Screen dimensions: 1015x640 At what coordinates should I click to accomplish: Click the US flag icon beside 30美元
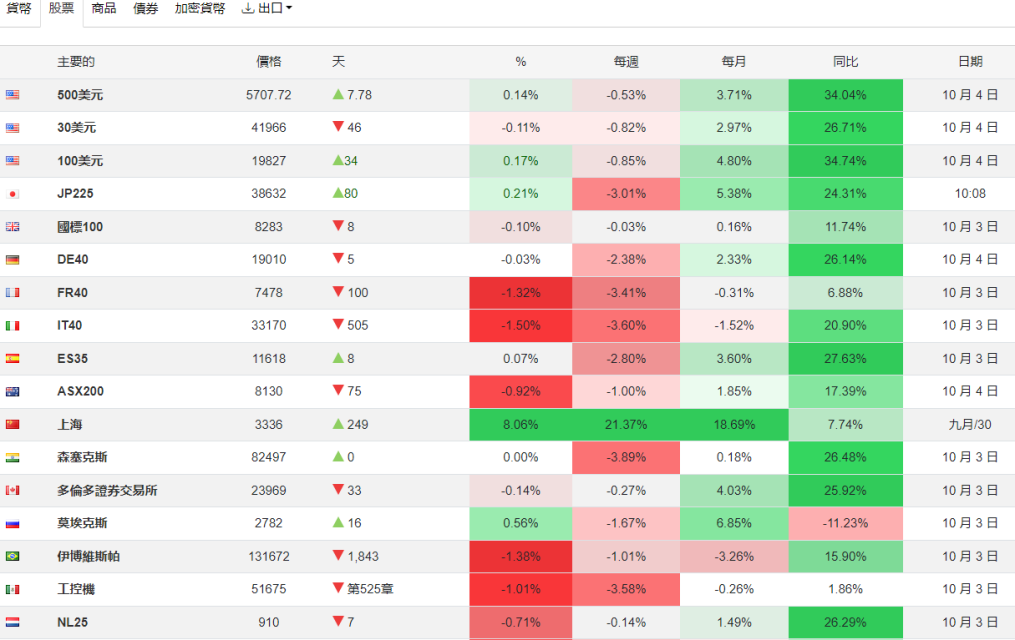click(x=12, y=128)
